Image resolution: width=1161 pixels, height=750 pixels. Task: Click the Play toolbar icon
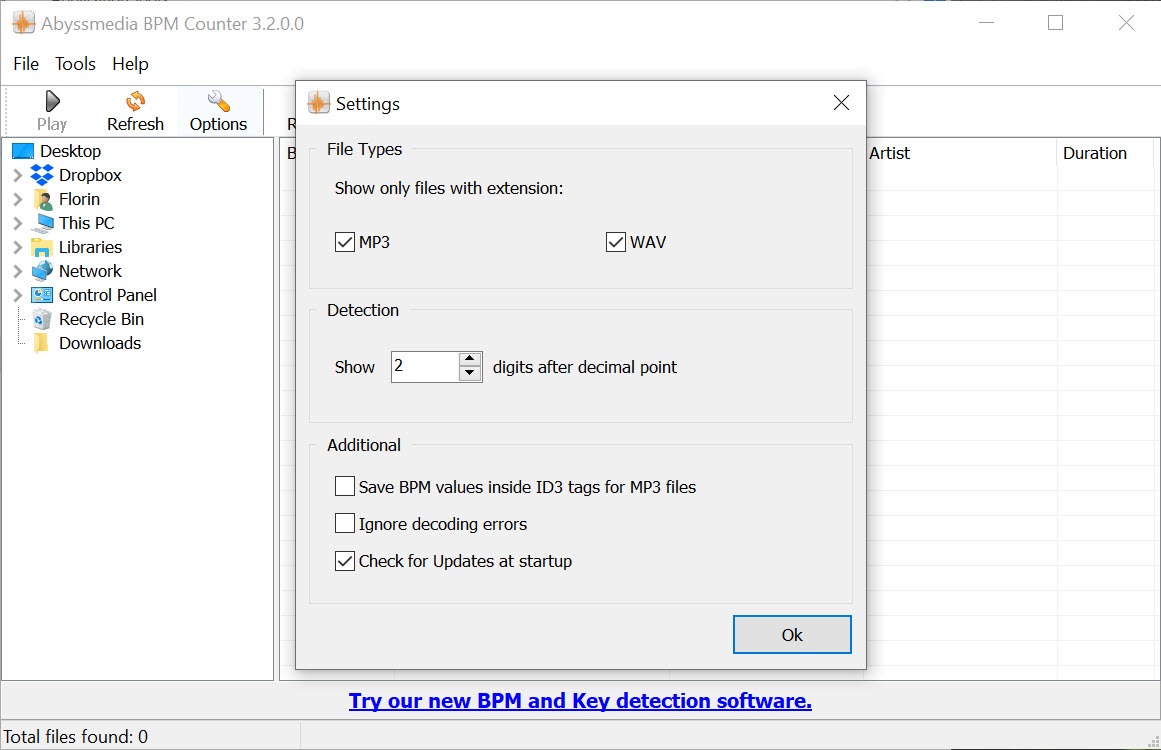pos(52,101)
